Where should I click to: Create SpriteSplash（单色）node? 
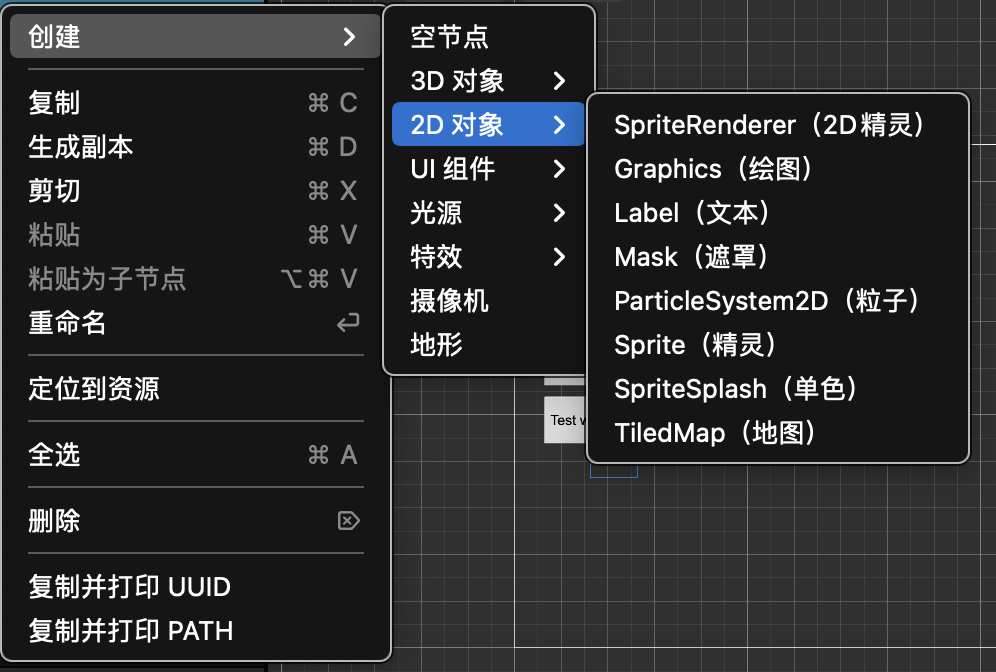point(778,389)
